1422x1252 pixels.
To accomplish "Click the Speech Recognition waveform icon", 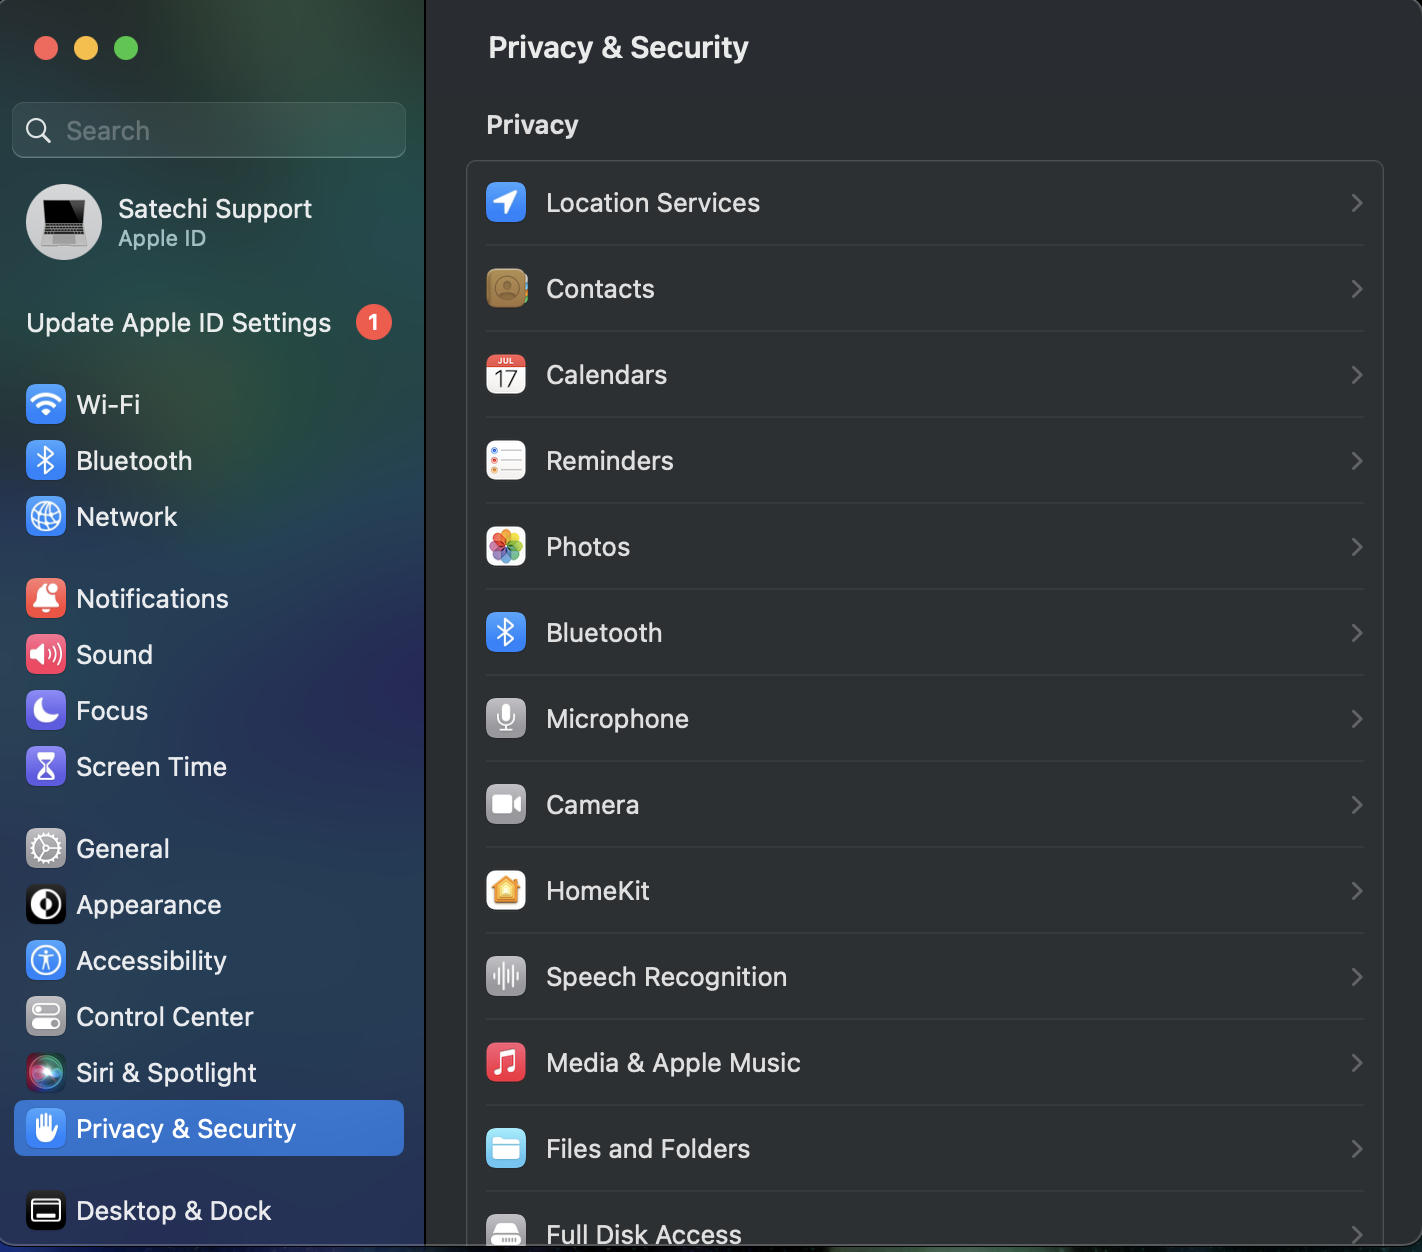I will pyautogui.click(x=506, y=977).
